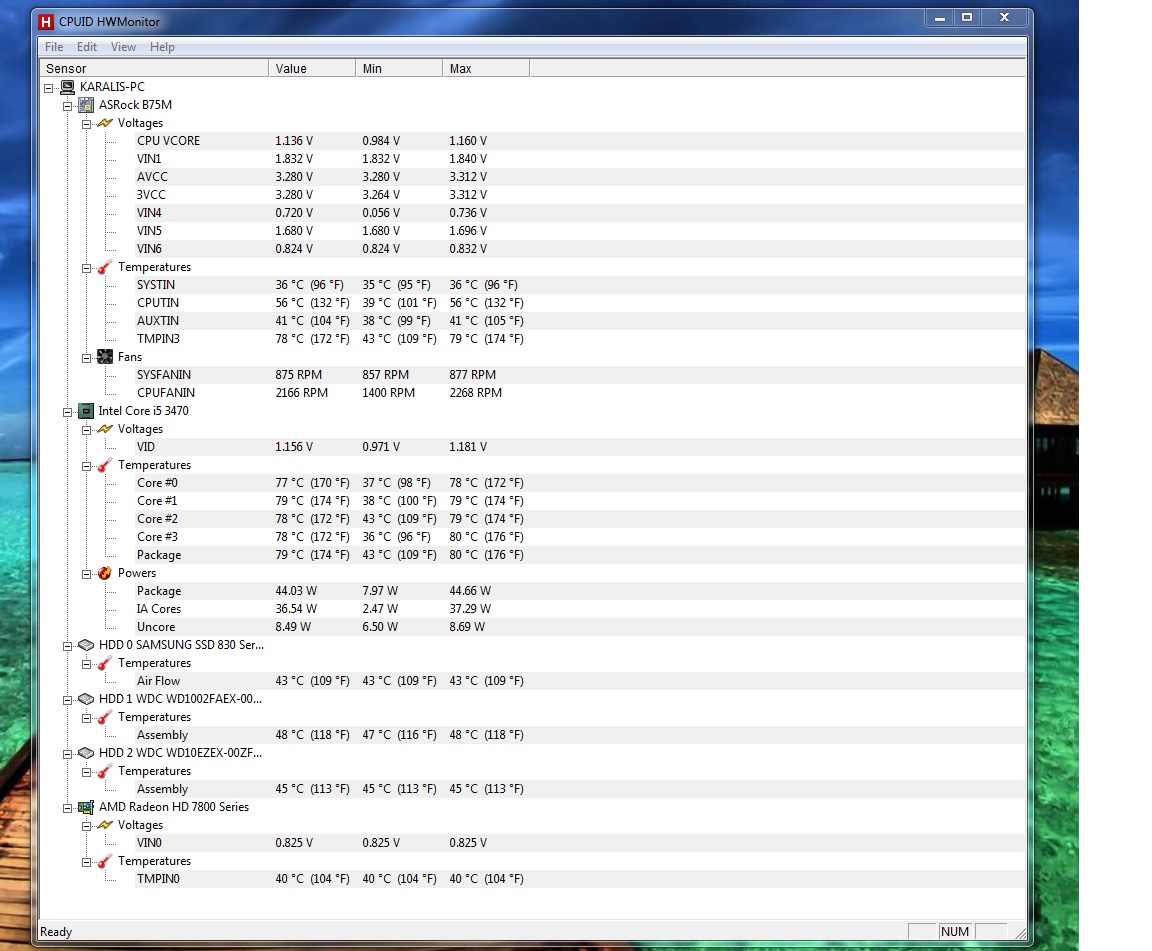1152x951 pixels.
Task: Collapse the AMD Radeon HD 7800 Series node
Action: point(68,808)
